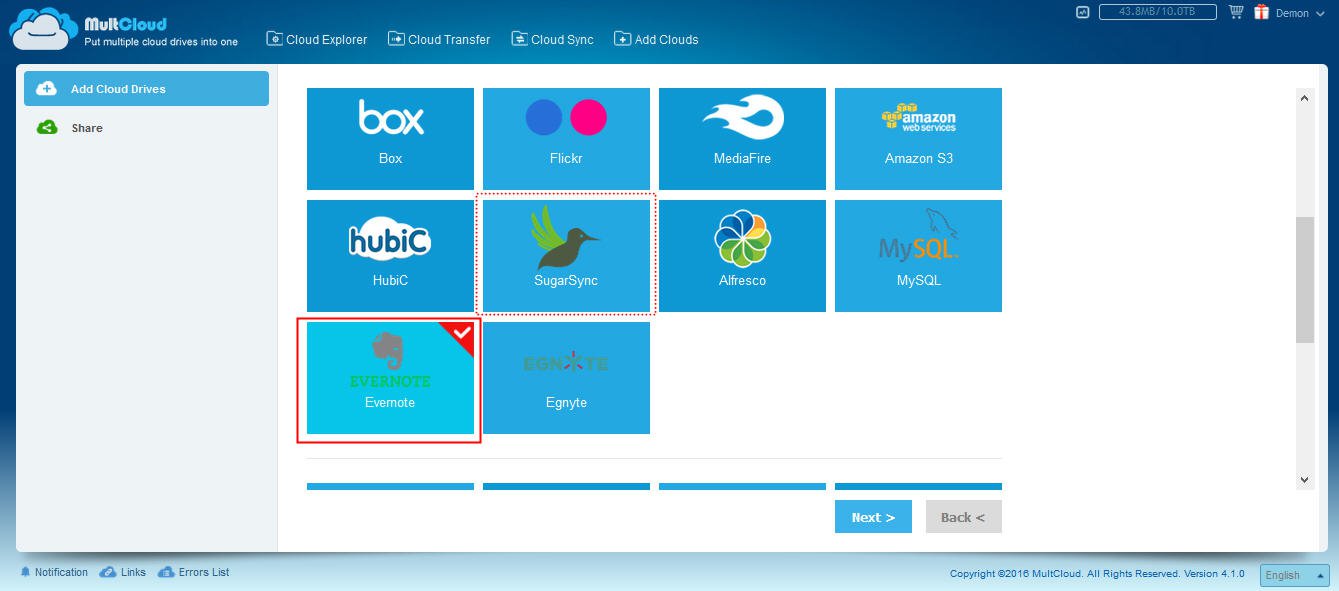Deselect the checked Evernote tile
The width and height of the screenshot is (1339, 591).
click(x=390, y=378)
